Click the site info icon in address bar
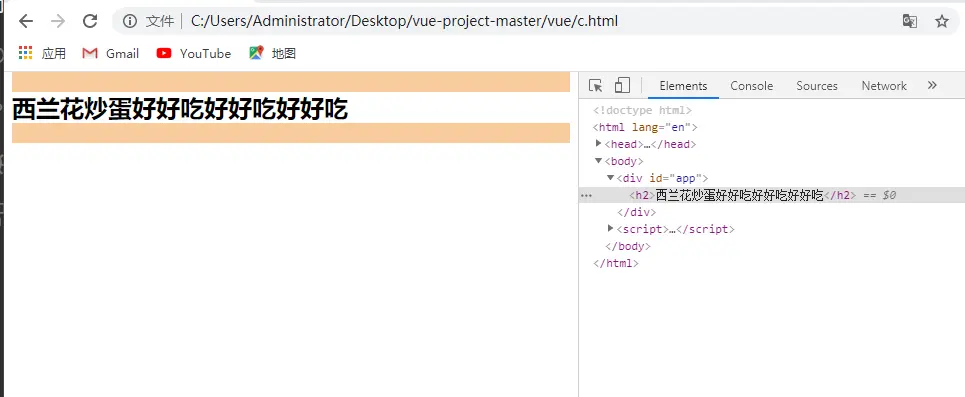965x397 pixels. (129, 22)
